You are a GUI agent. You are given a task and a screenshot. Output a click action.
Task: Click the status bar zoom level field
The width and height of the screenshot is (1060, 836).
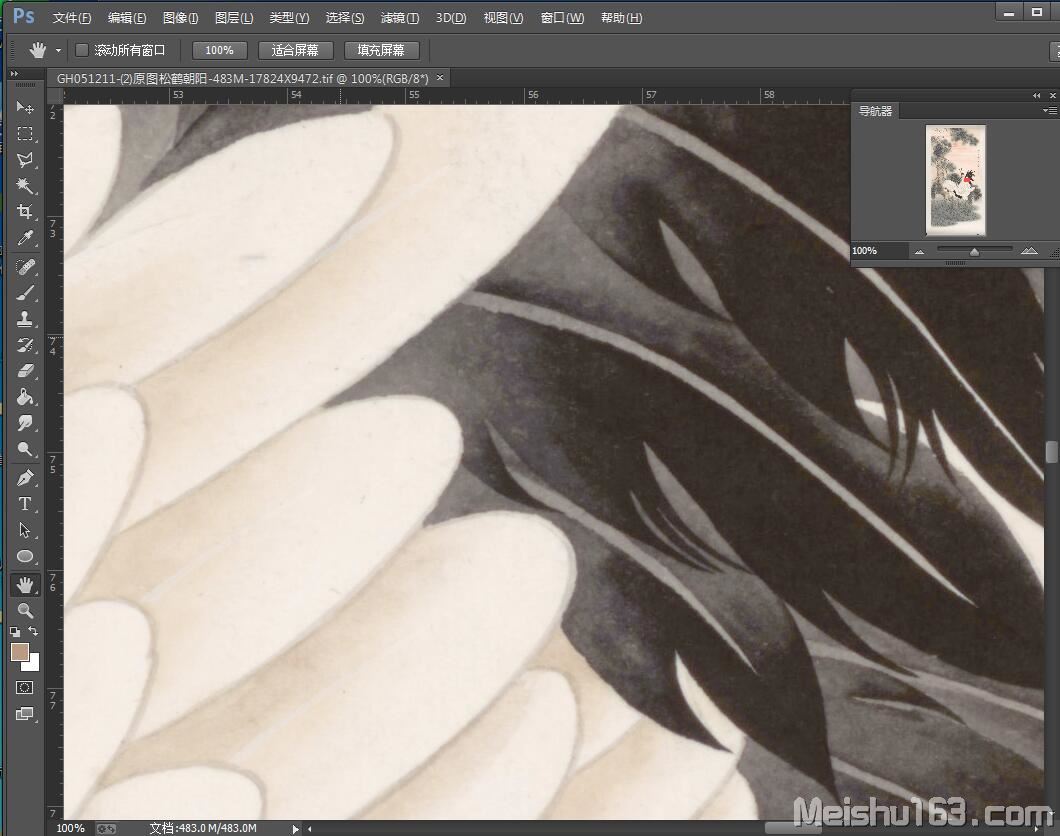pyautogui.click(x=72, y=829)
